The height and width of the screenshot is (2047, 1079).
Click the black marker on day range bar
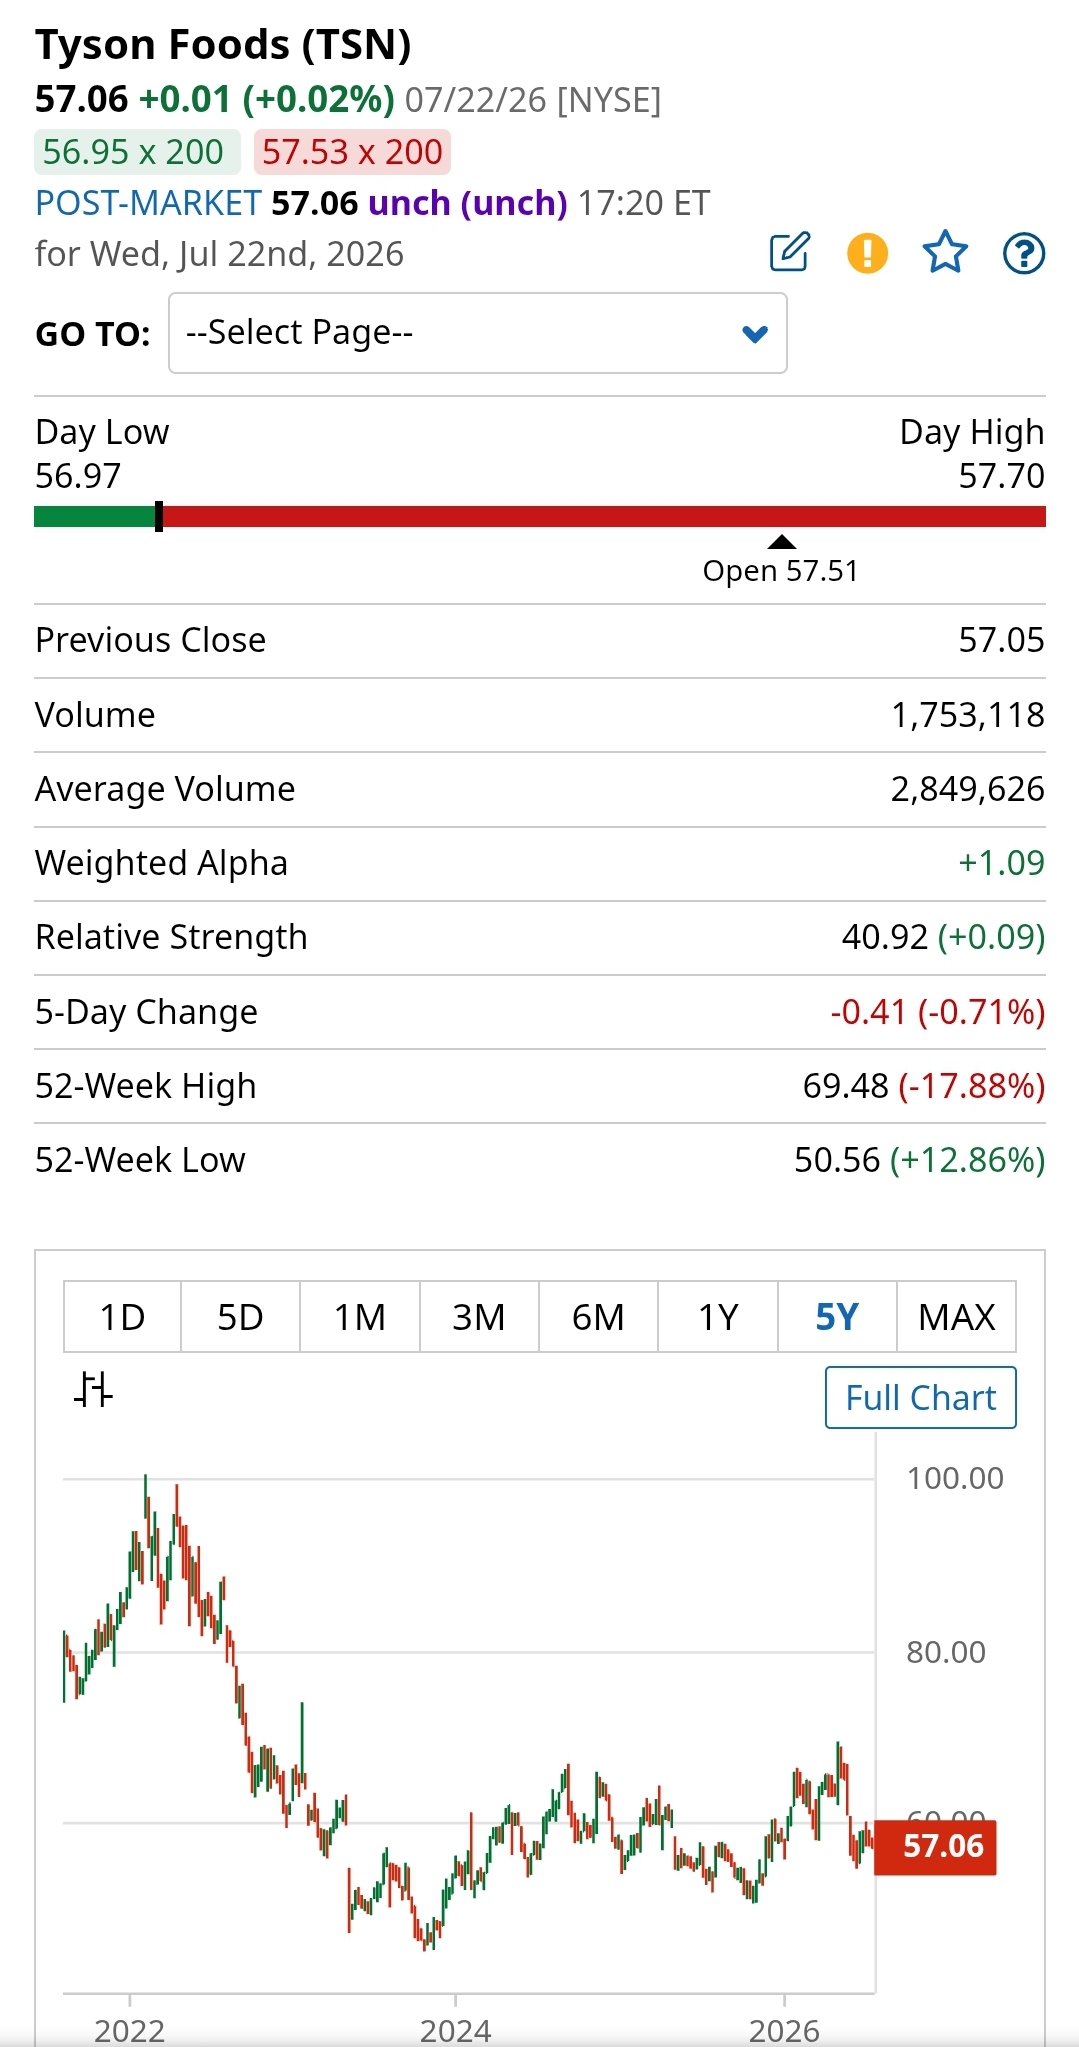point(159,517)
